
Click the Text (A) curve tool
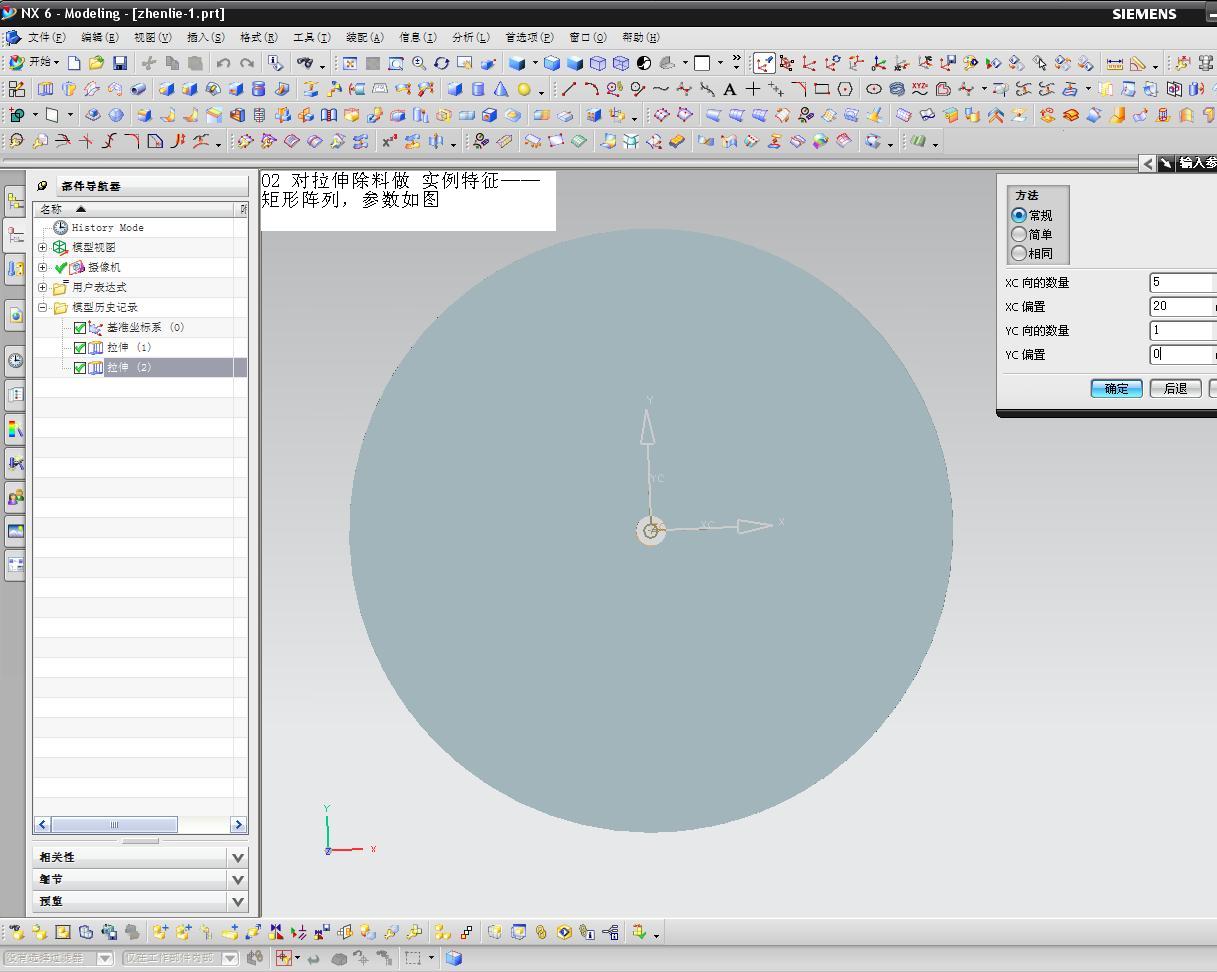click(729, 89)
